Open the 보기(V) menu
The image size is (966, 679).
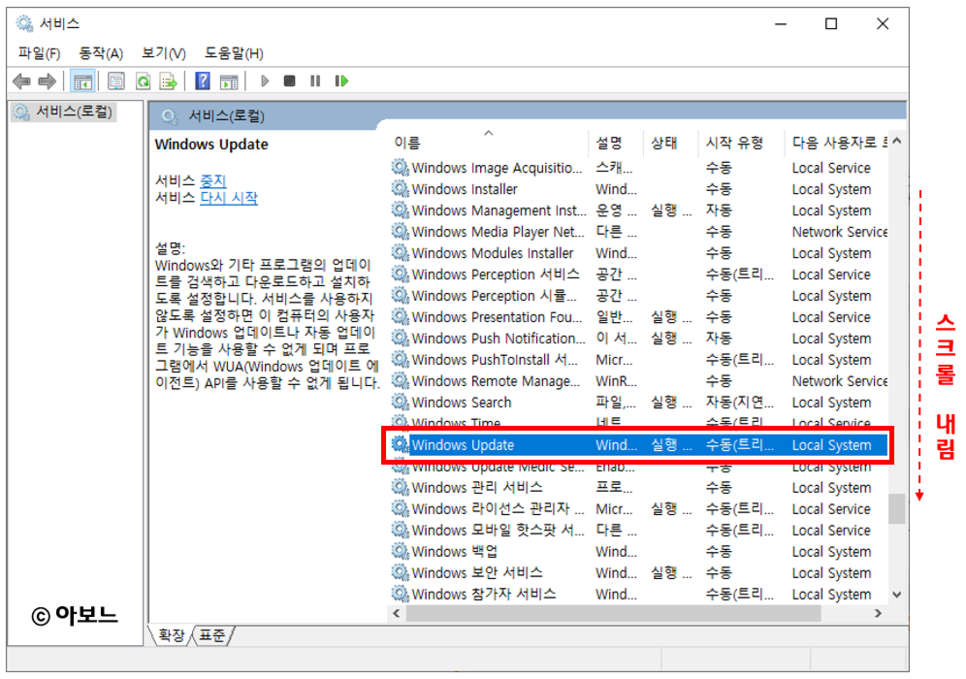pos(163,53)
